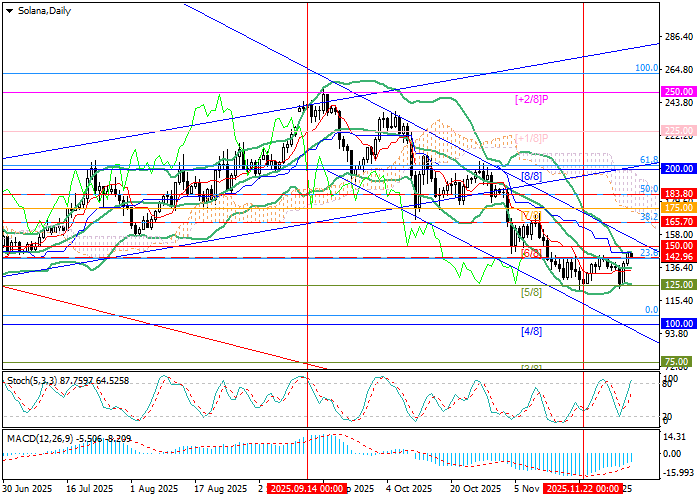Select the blue 200.00 price label
The image size is (700, 500).
[x=679, y=169]
